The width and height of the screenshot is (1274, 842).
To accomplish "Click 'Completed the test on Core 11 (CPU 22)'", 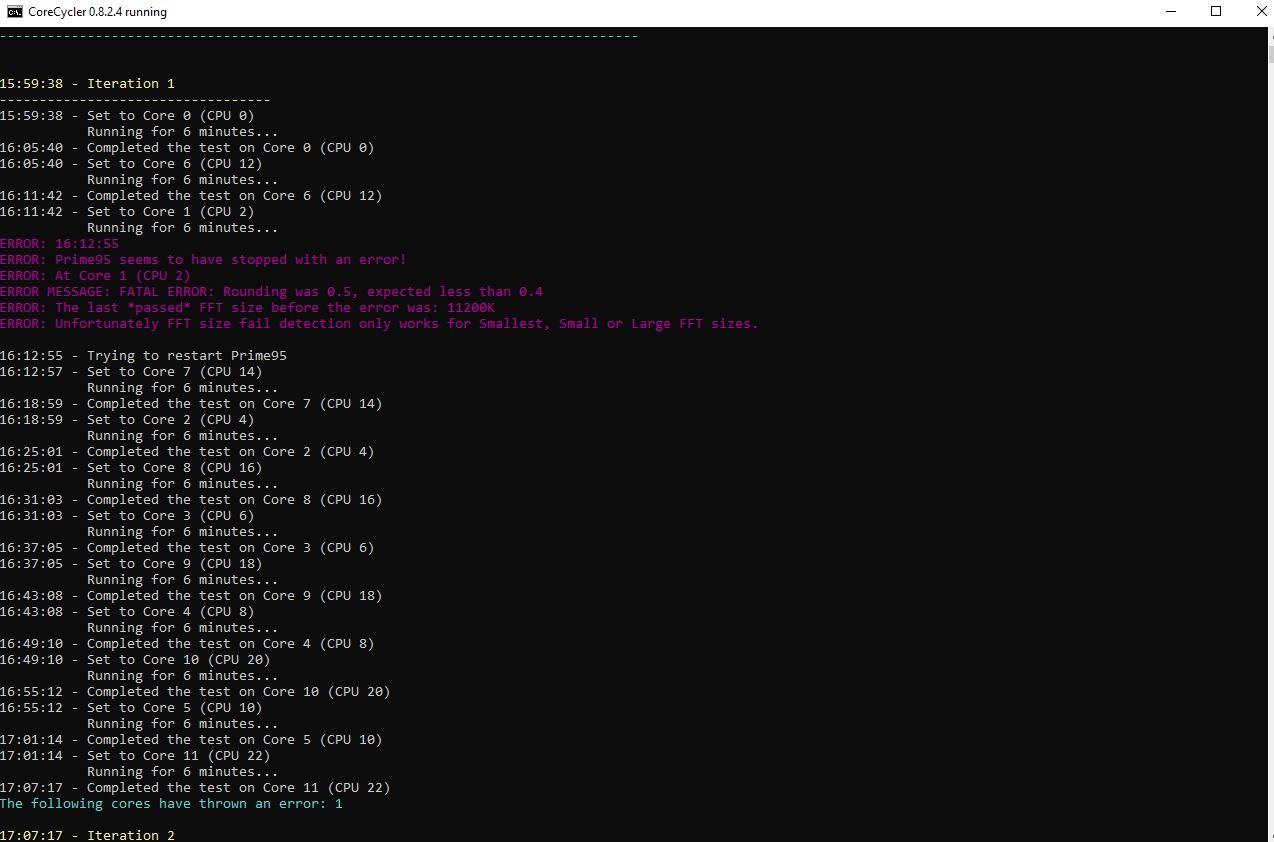I will 238,788.
